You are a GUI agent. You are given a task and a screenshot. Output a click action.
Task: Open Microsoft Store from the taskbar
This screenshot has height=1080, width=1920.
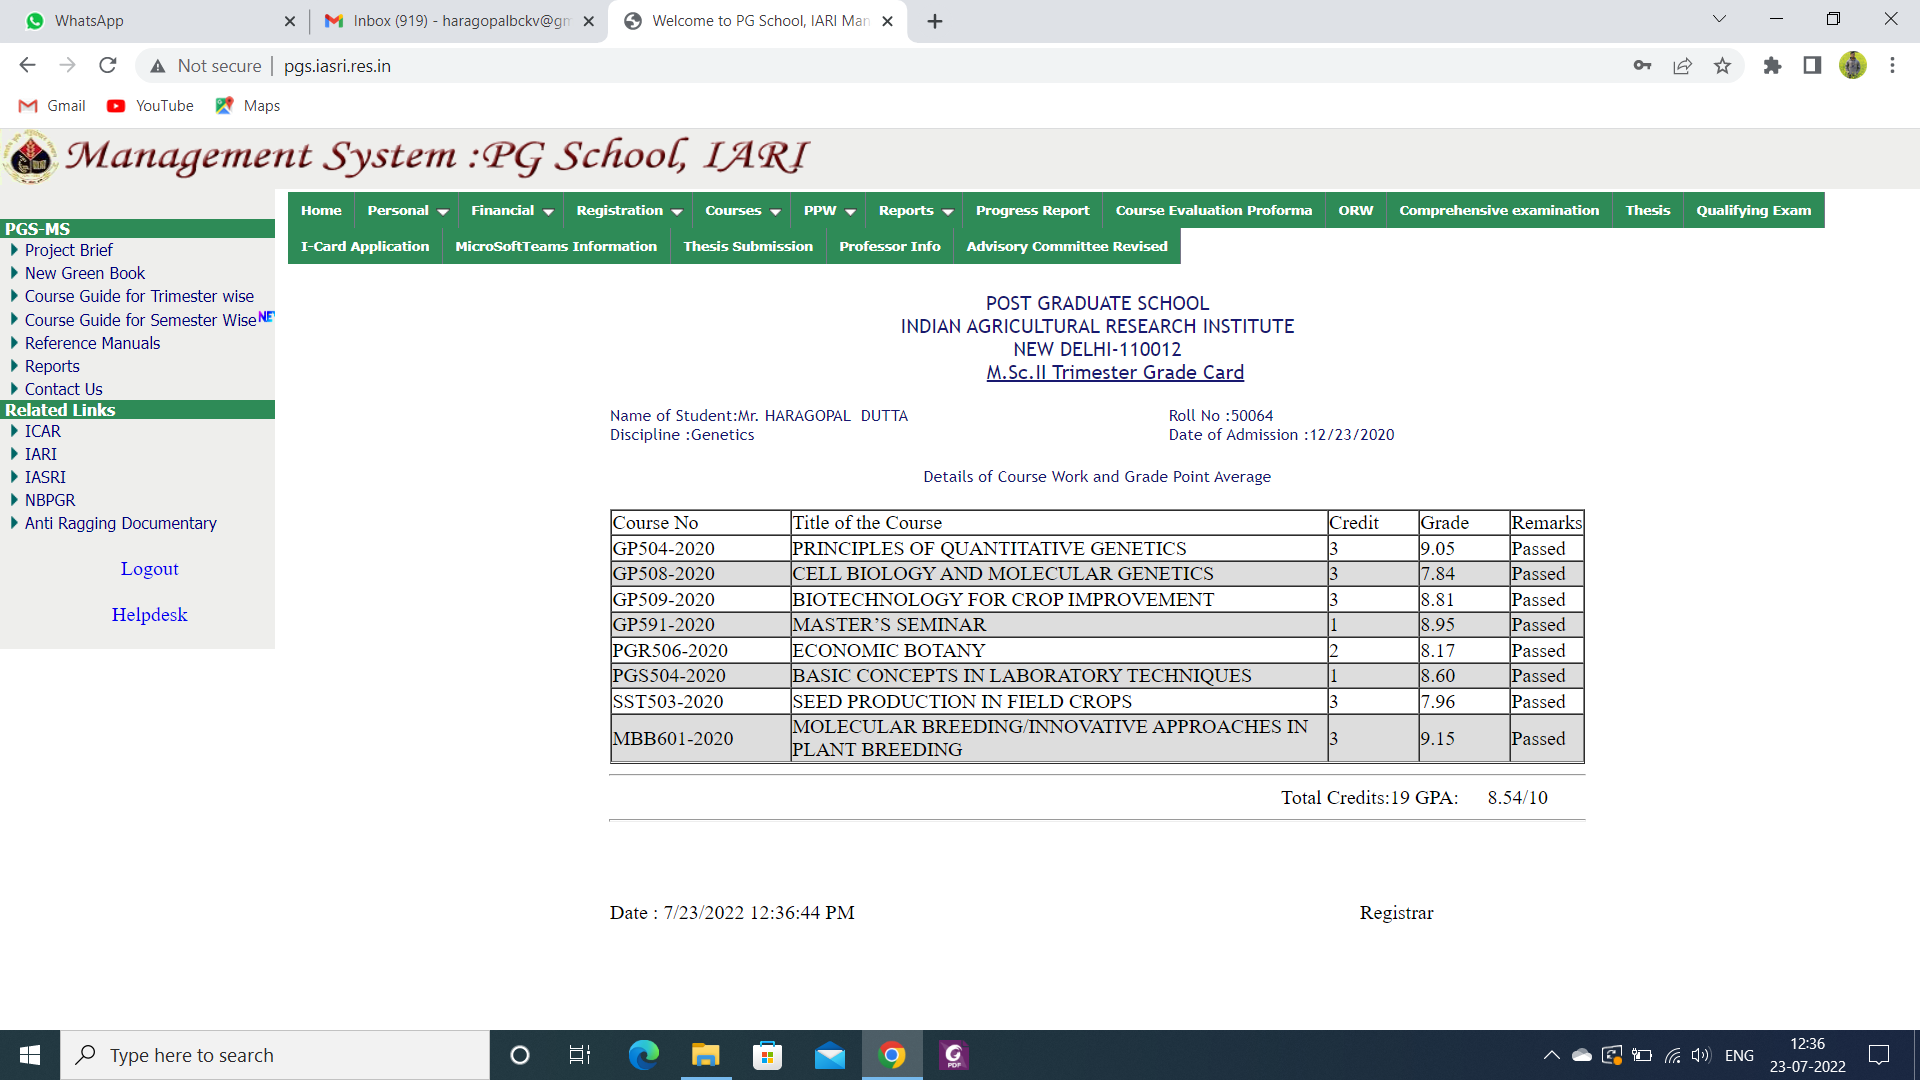[x=767, y=1055]
